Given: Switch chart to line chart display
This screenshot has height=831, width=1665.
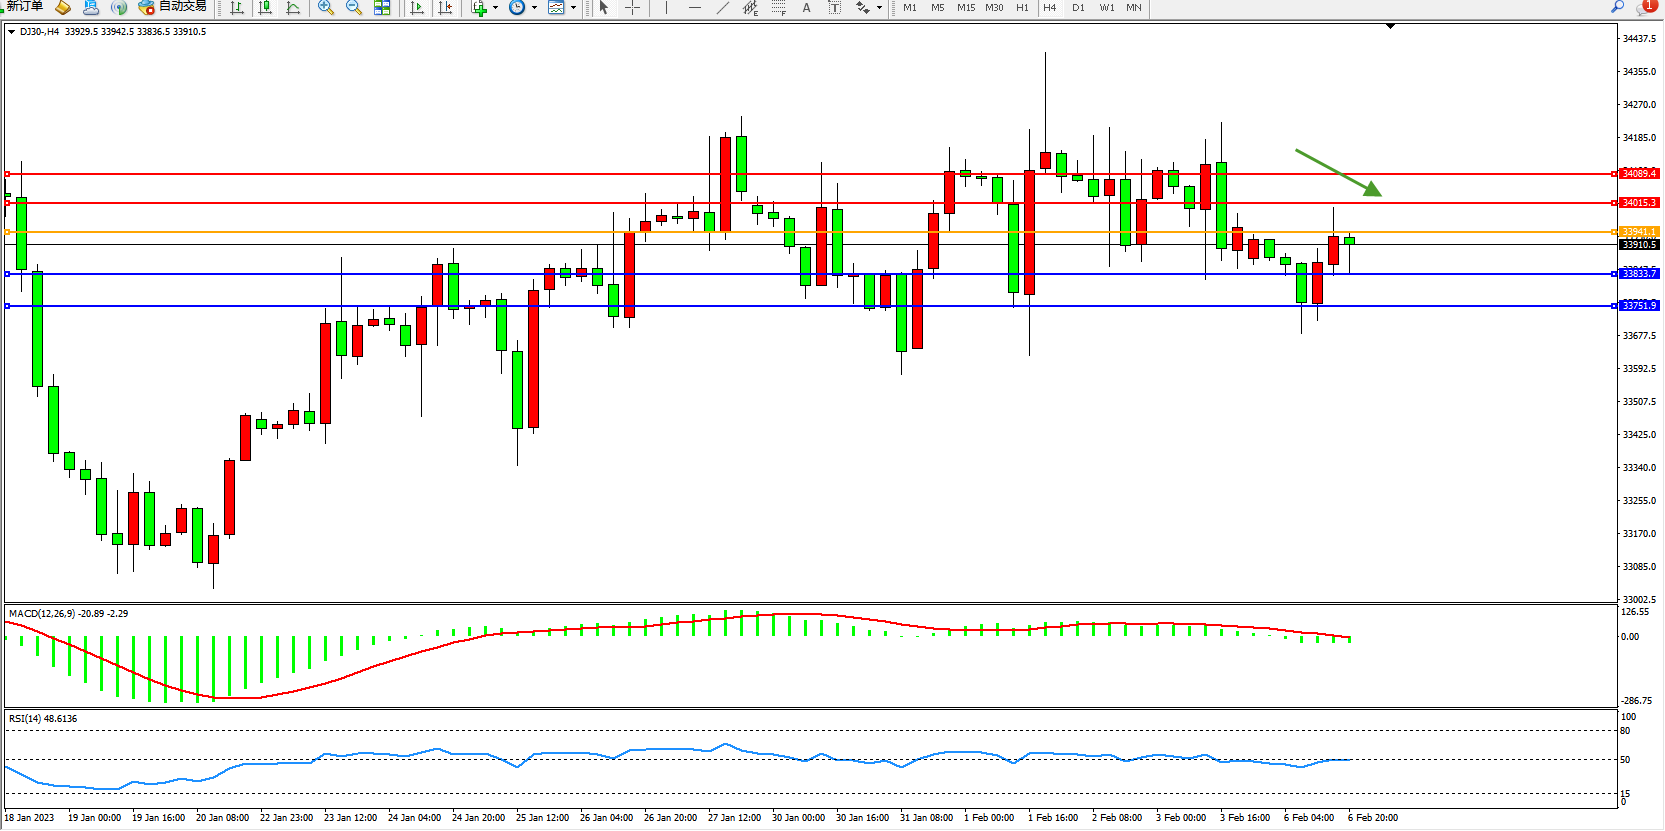Looking at the screenshot, I should (293, 7).
